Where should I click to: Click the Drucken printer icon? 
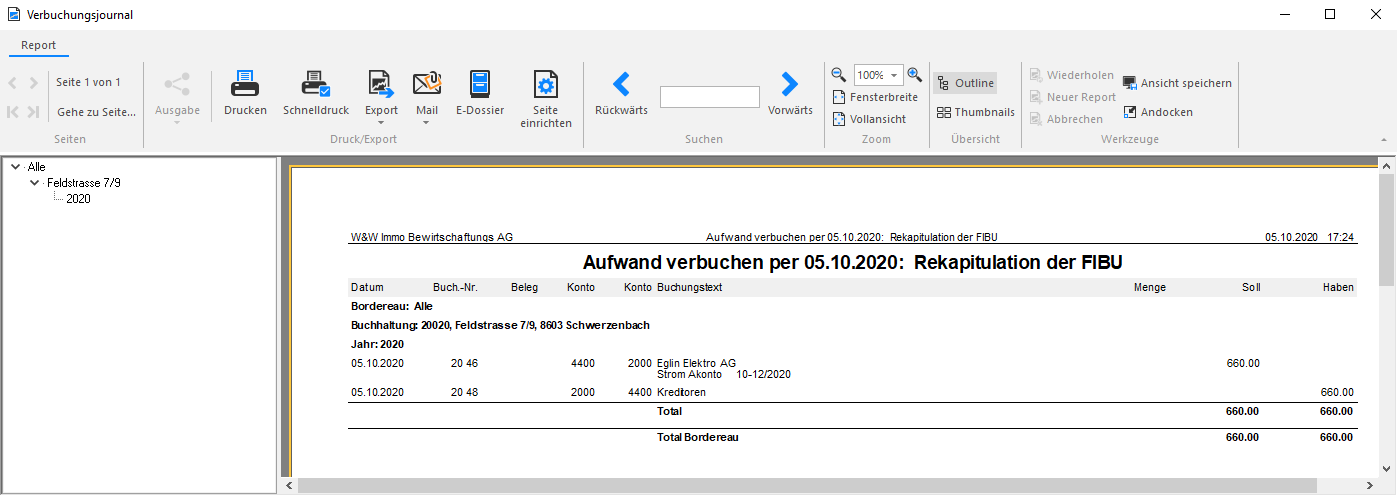245,84
